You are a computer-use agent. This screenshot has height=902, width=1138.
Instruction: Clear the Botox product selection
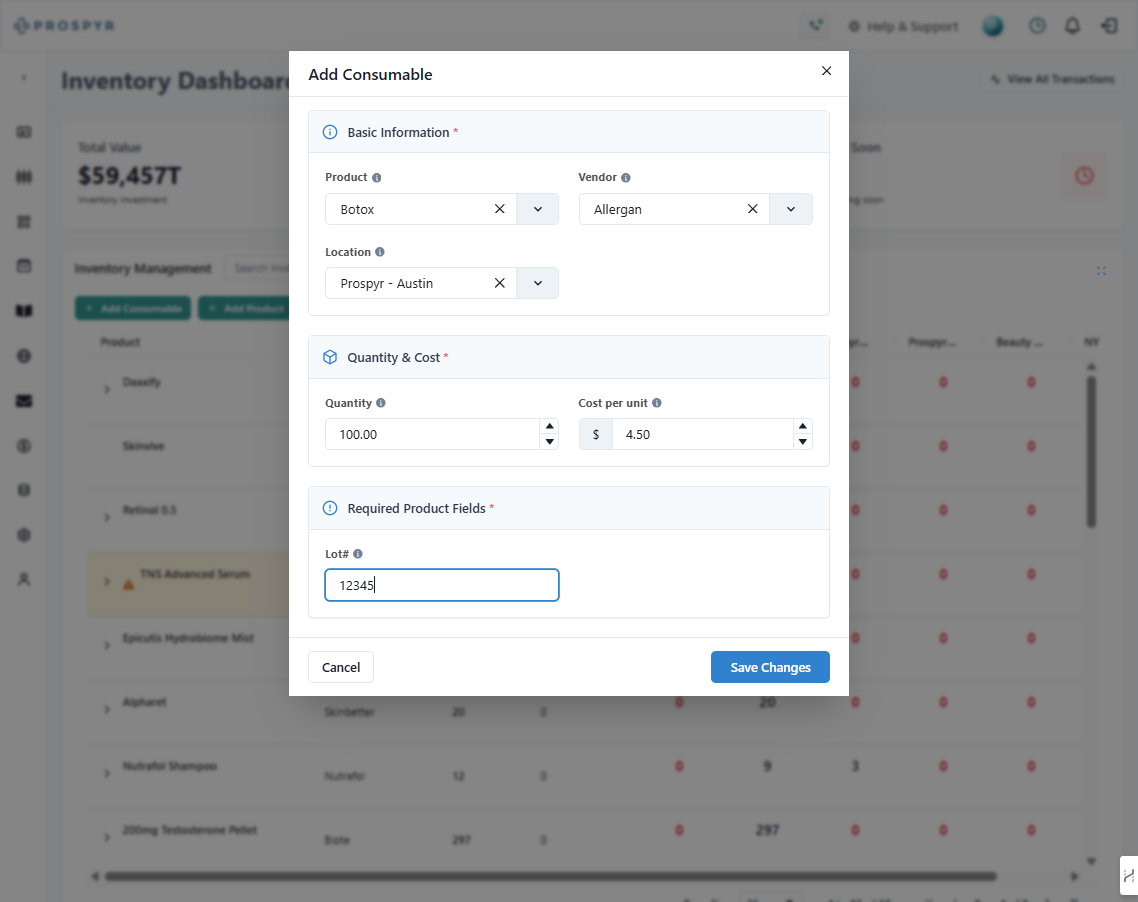(x=499, y=209)
